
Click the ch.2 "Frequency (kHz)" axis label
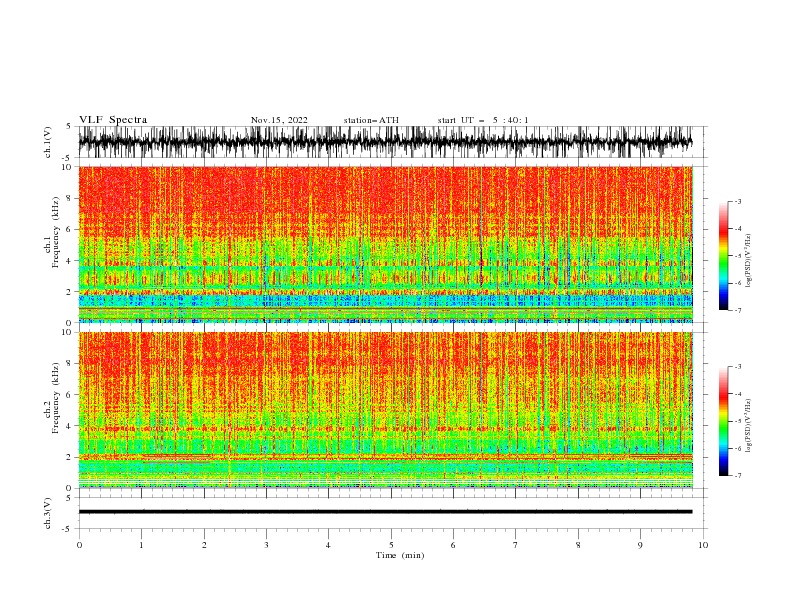(55, 398)
